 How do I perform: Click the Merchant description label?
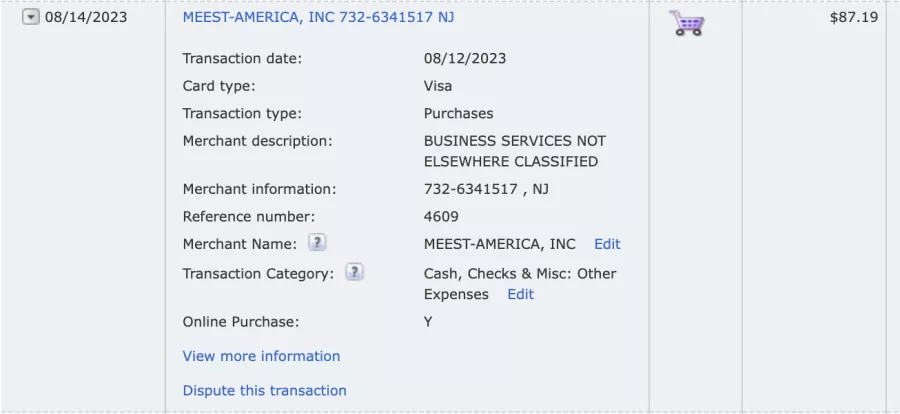[x=258, y=141]
